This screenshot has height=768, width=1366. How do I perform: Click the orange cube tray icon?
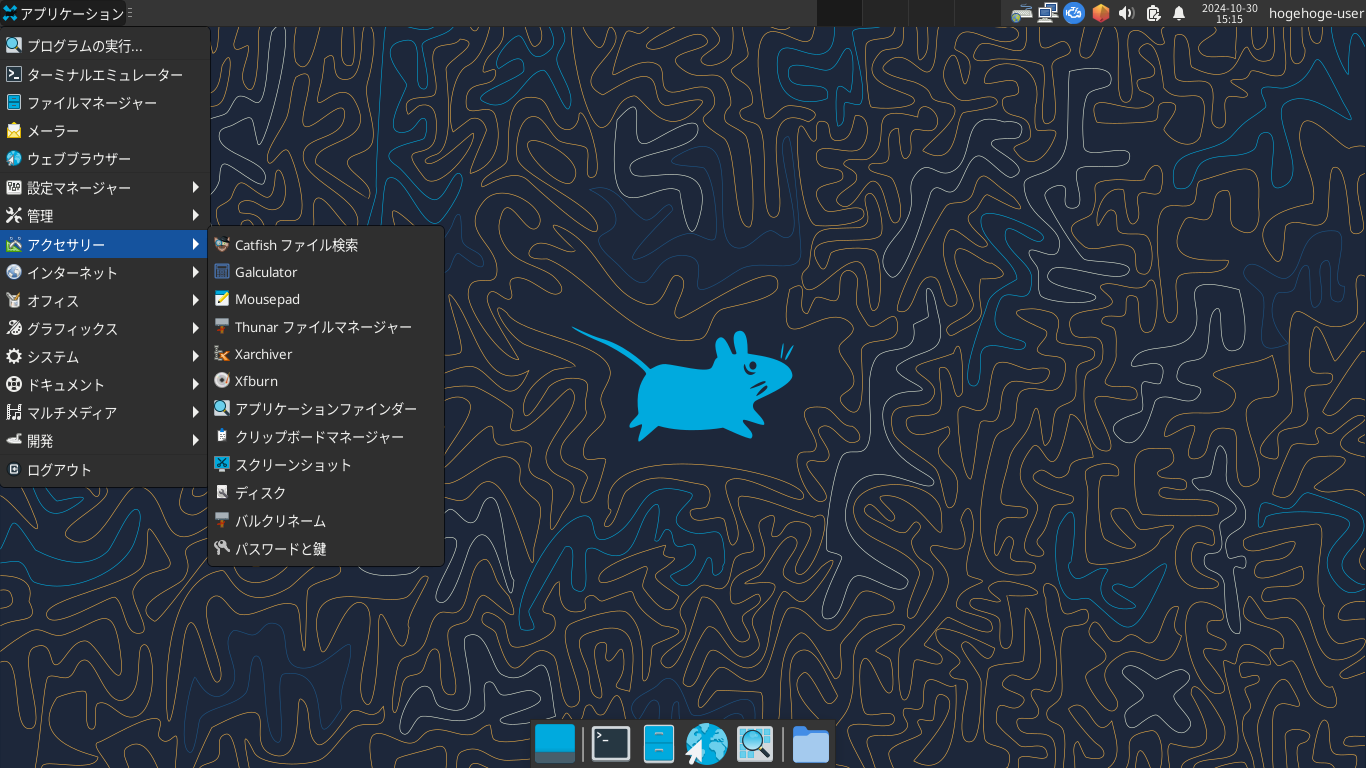coord(1101,13)
